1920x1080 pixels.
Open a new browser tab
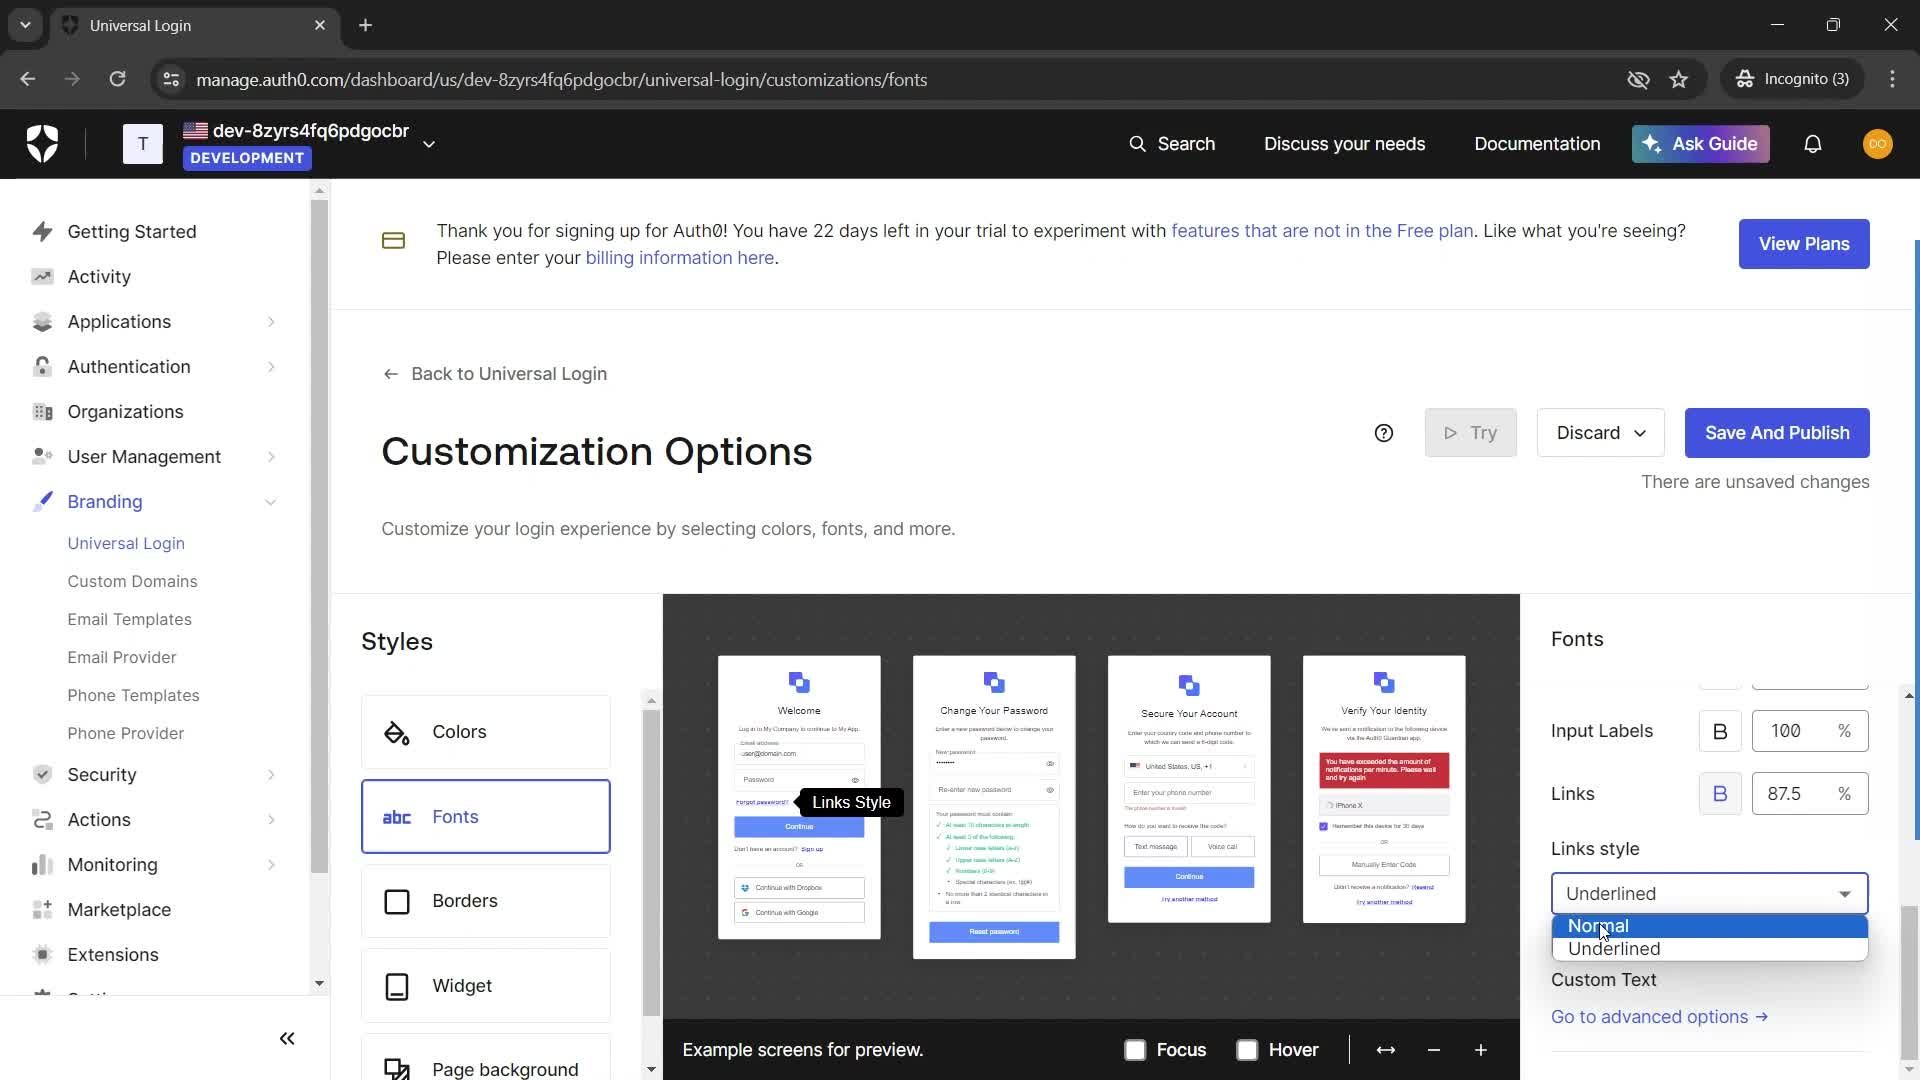tap(365, 25)
